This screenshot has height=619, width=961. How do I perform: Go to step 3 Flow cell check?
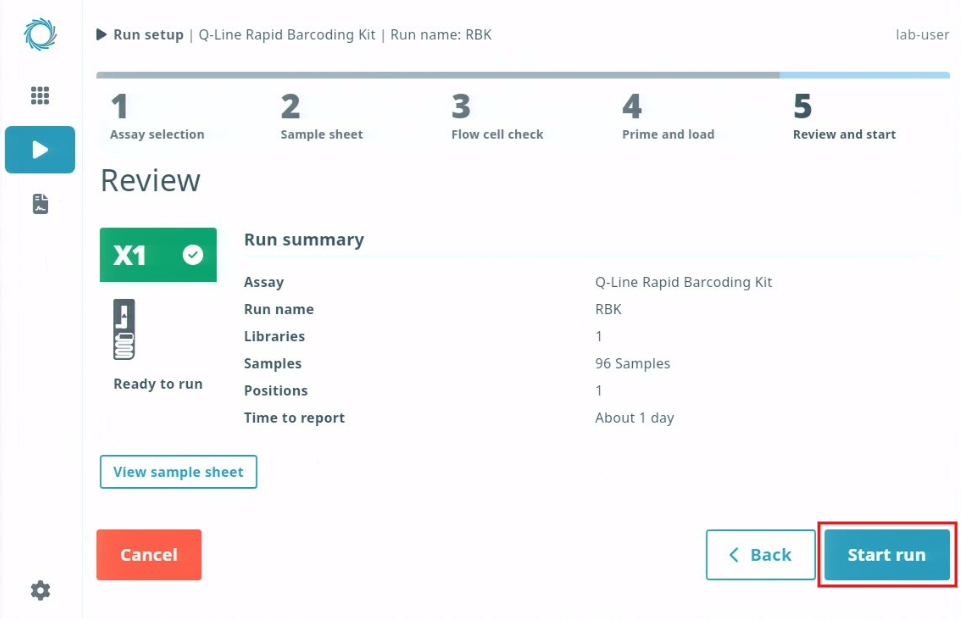[x=497, y=117]
